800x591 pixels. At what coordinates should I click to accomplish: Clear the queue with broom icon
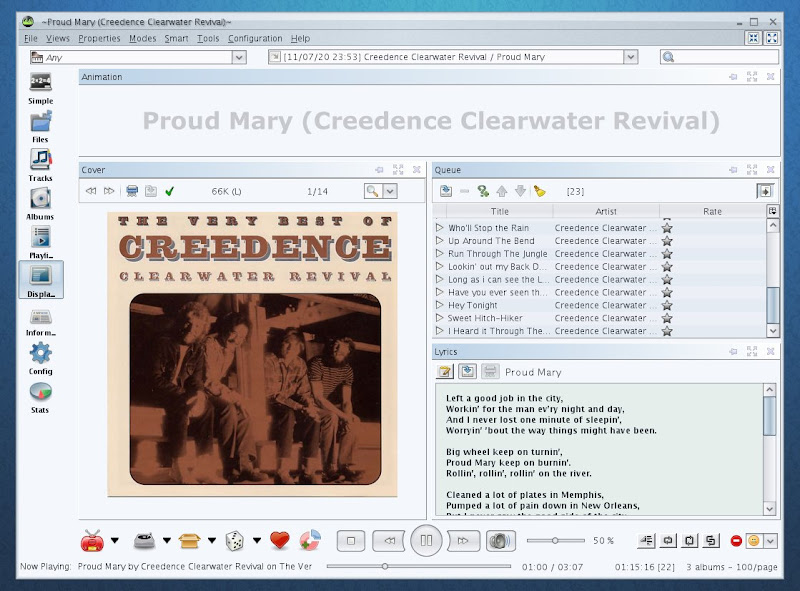pyautogui.click(x=539, y=191)
